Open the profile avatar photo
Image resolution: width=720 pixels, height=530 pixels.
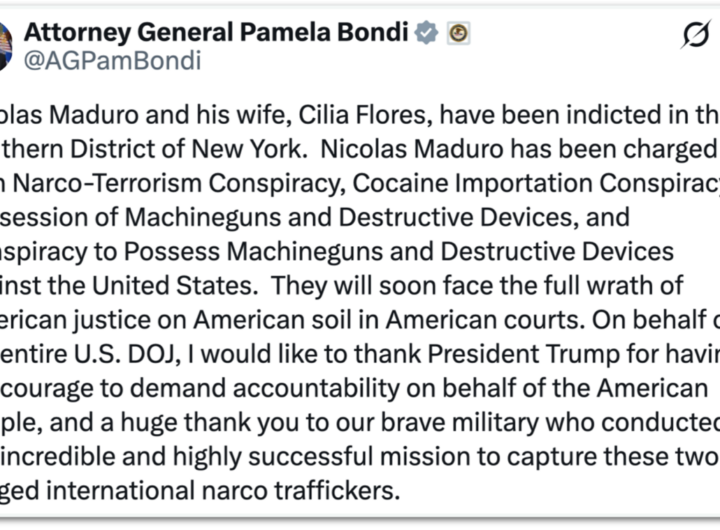pos(5,45)
